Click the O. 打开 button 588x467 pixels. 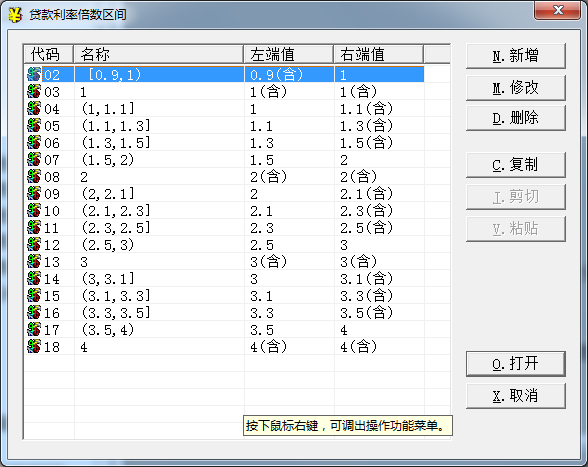click(516, 364)
